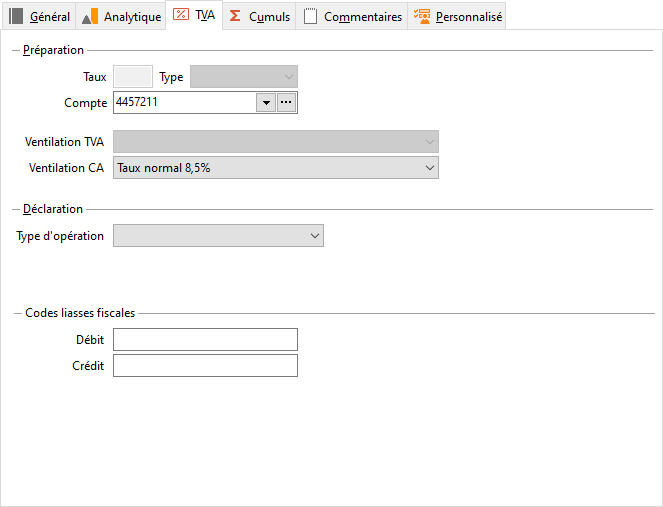663x507 pixels.
Task: Open the Type dropdown
Action: point(244,77)
